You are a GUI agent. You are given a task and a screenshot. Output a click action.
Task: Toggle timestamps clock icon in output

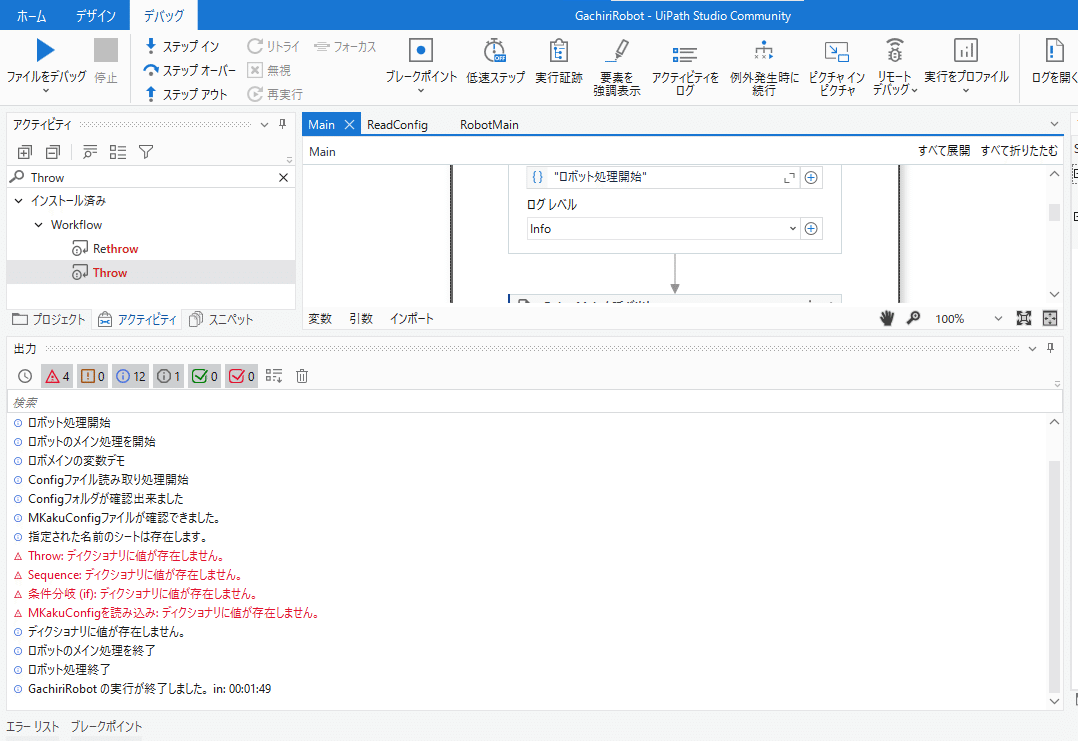point(25,376)
